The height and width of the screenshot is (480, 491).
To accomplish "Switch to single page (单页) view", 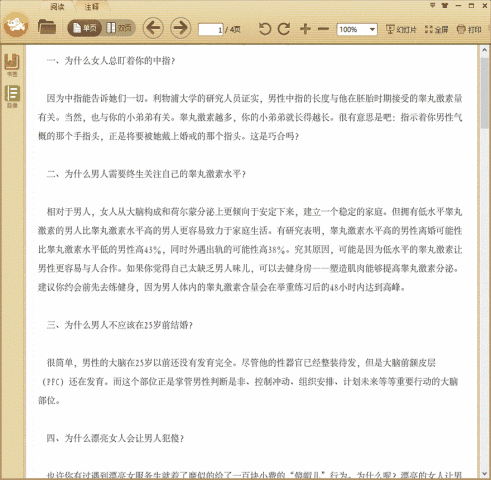I will pos(85,28).
